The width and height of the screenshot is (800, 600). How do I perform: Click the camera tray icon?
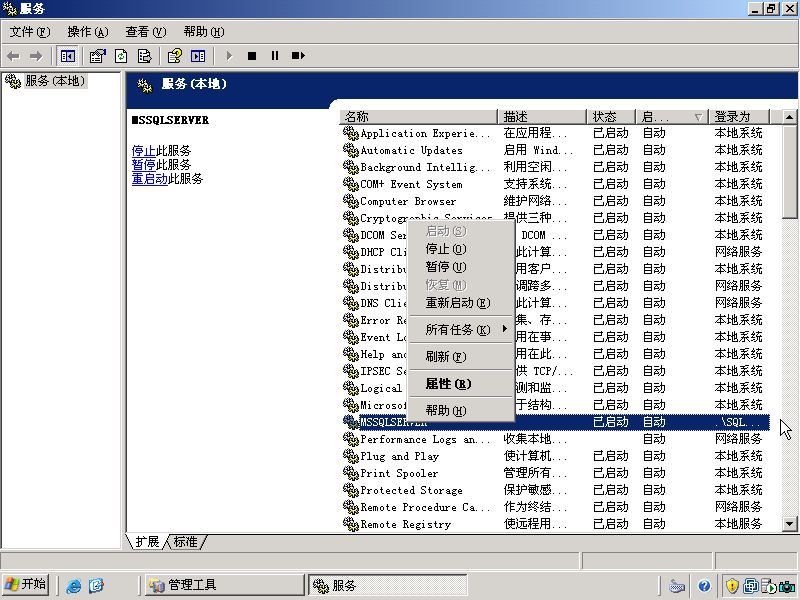coord(787,587)
